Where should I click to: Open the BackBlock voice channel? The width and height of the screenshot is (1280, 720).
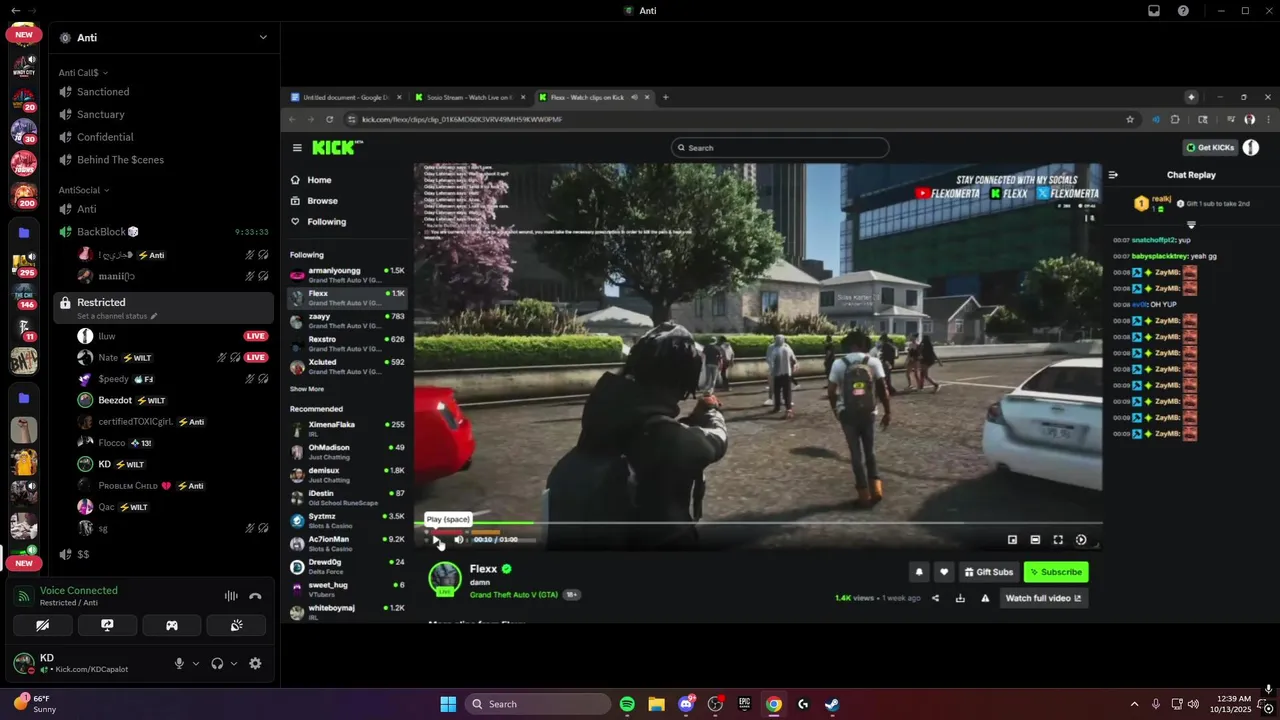pyautogui.click(x=163, y=232)
